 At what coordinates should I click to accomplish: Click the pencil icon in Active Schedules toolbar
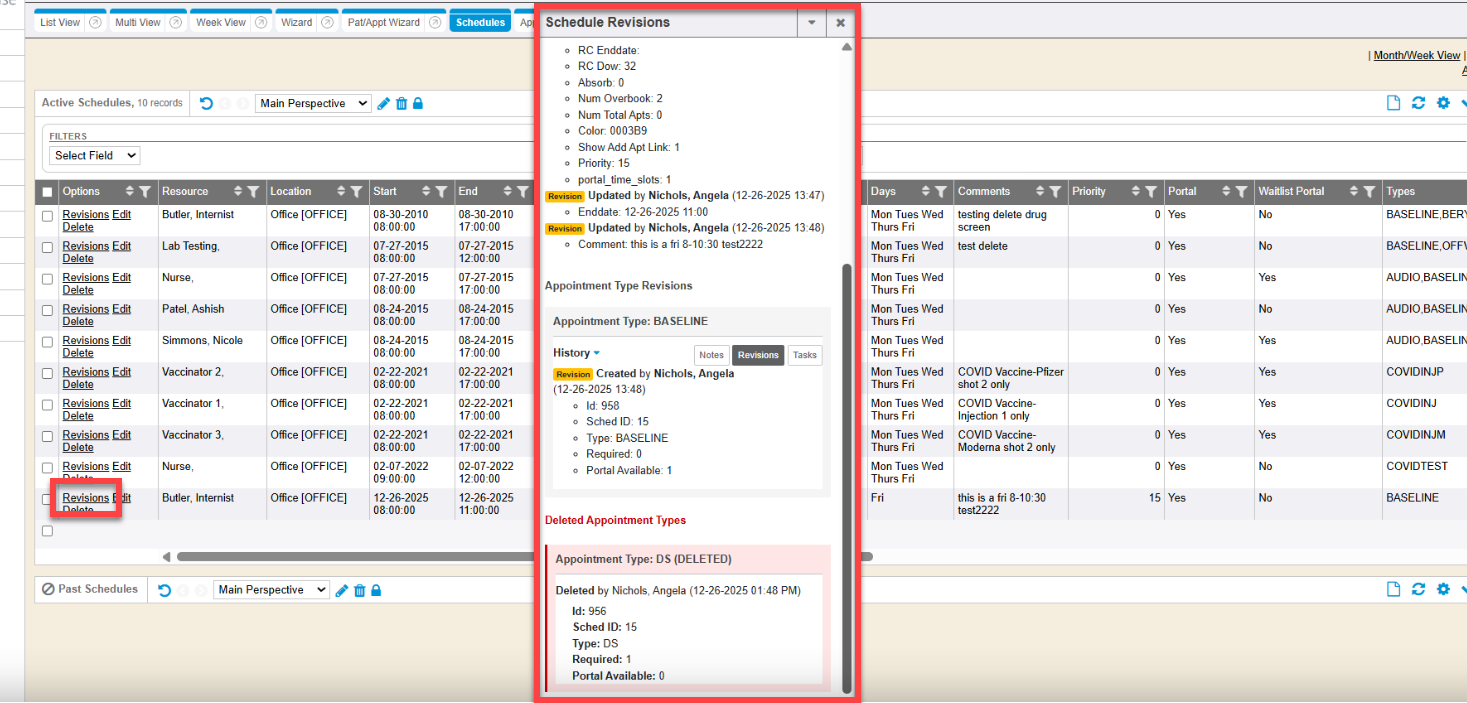(384, 103)
